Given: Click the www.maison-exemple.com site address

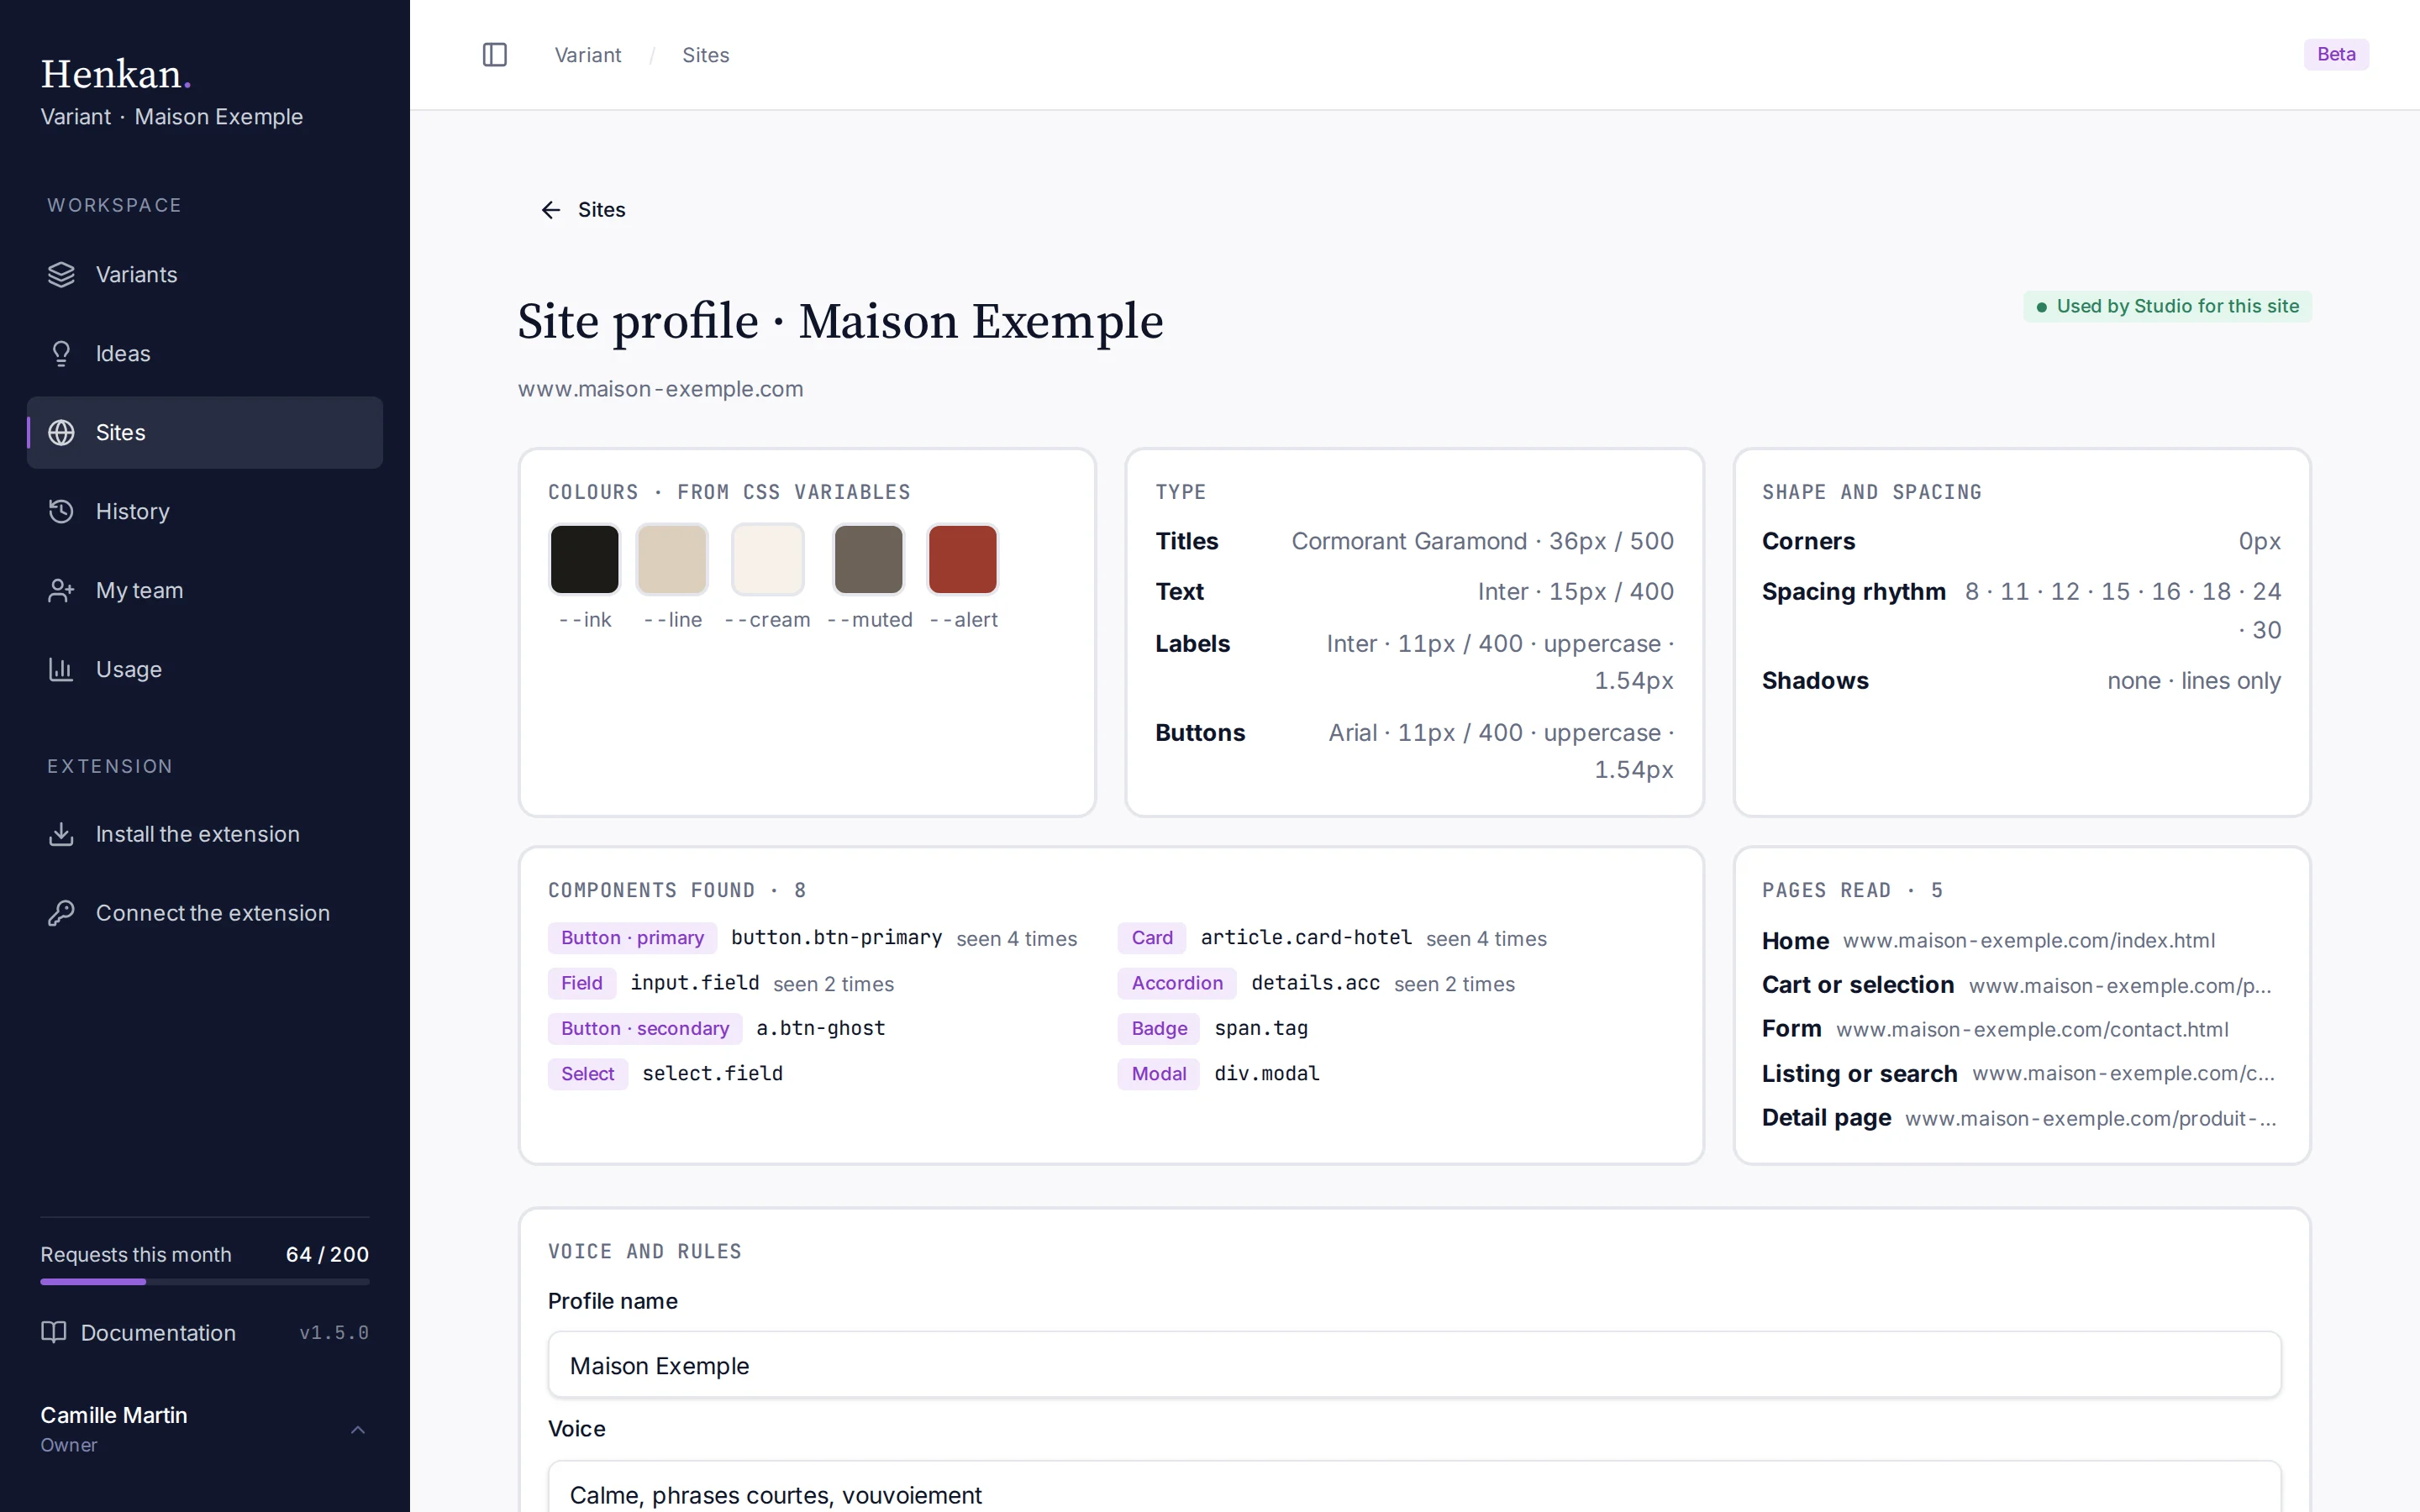Looking at the screenshot, I should coord(661,389).
